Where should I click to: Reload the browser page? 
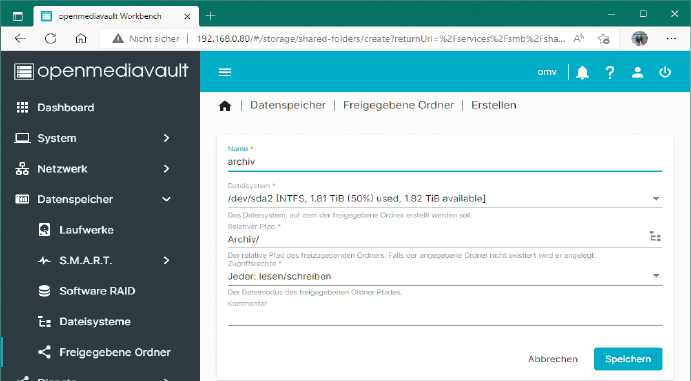pos(51,39)
